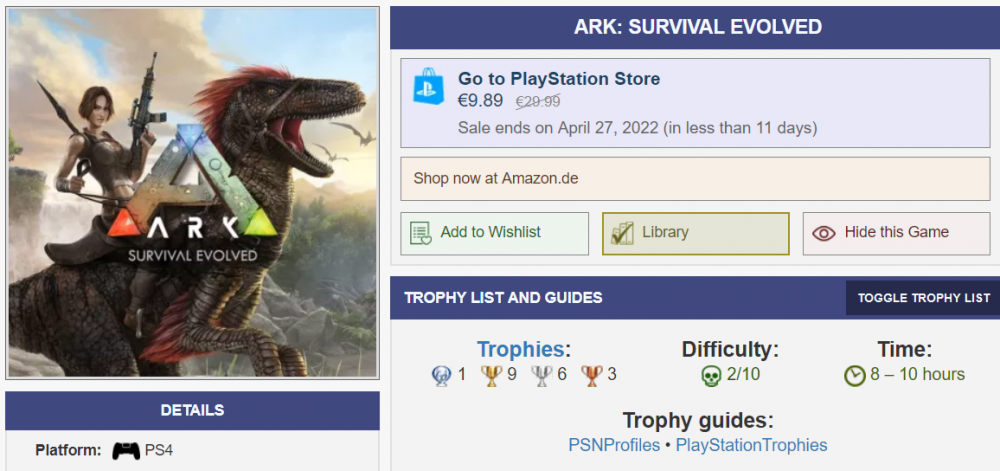
Task: Click the bronze trophy icon
Action: tap(590, 375)
